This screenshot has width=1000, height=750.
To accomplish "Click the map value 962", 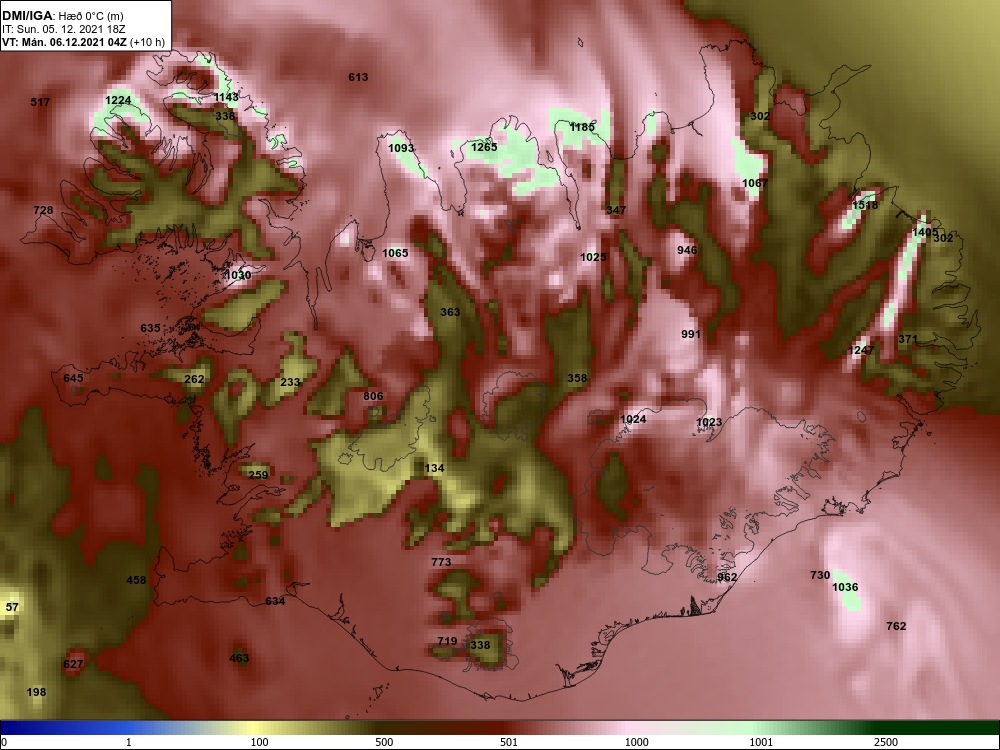I will (727, 578).
